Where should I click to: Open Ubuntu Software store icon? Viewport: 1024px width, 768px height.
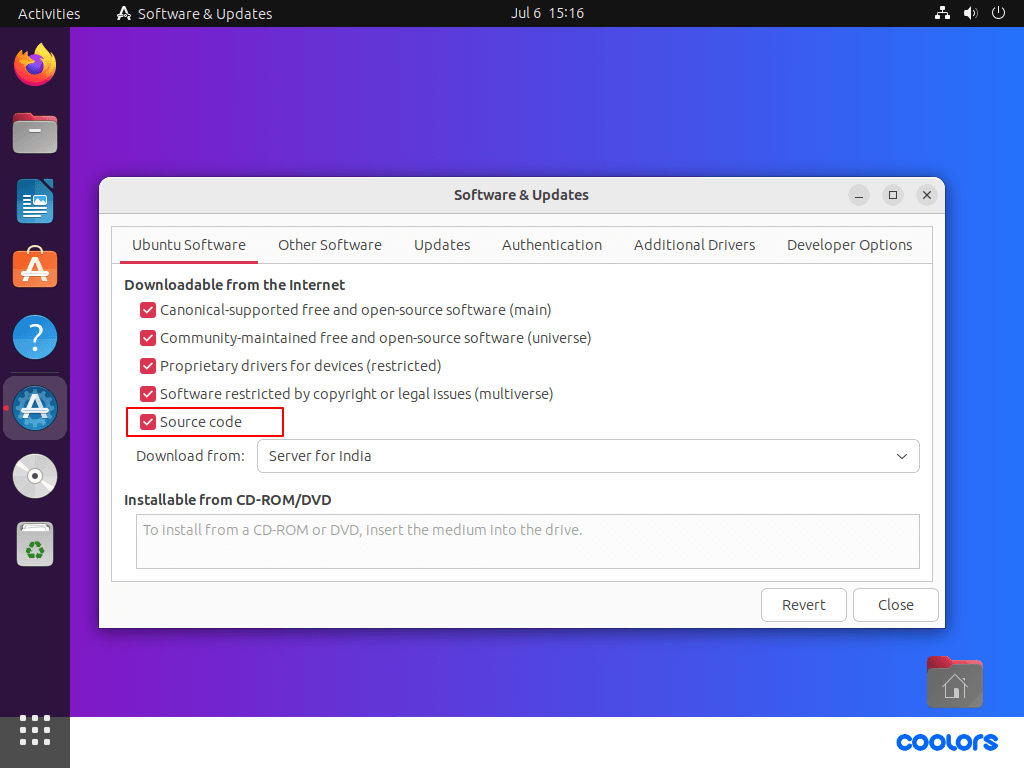coord(35,268)
